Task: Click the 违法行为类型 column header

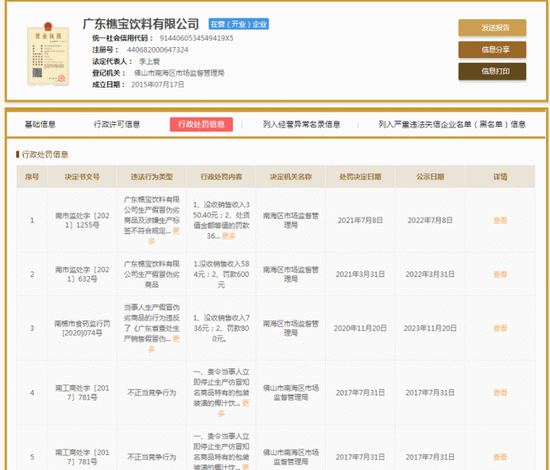Action: pos(152,176)
